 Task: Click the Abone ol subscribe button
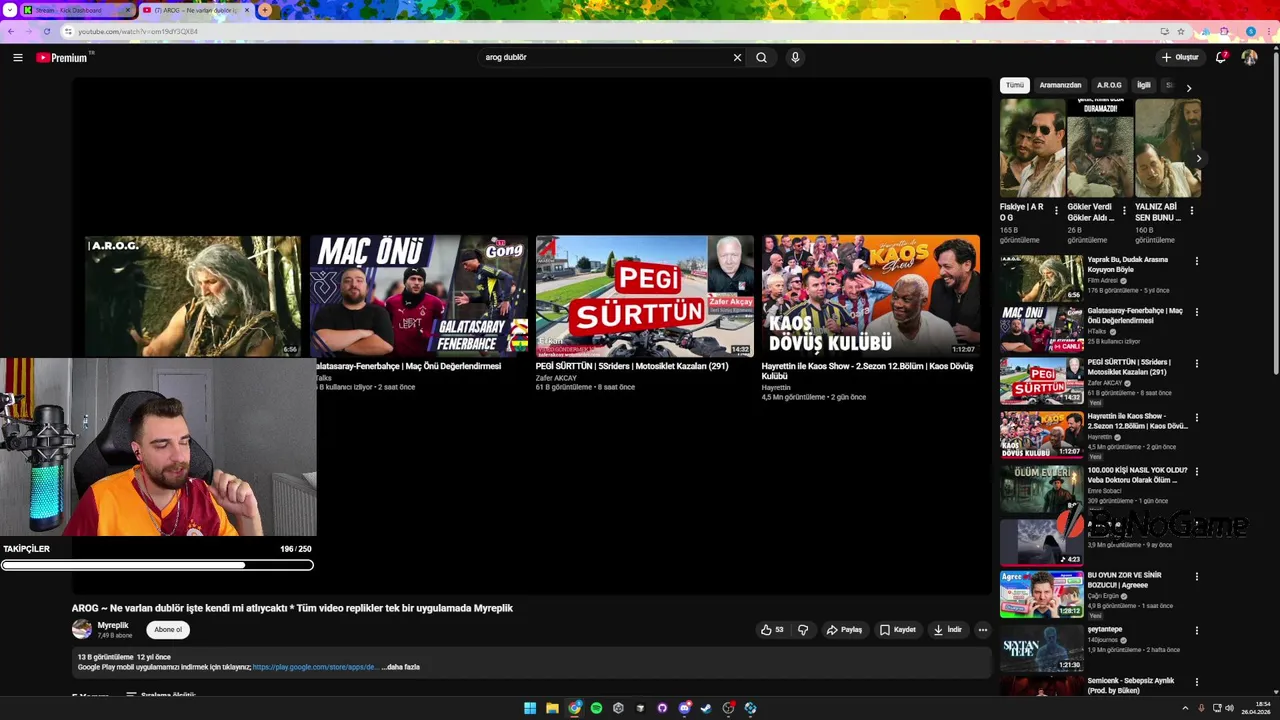click(x=168, y=630)
